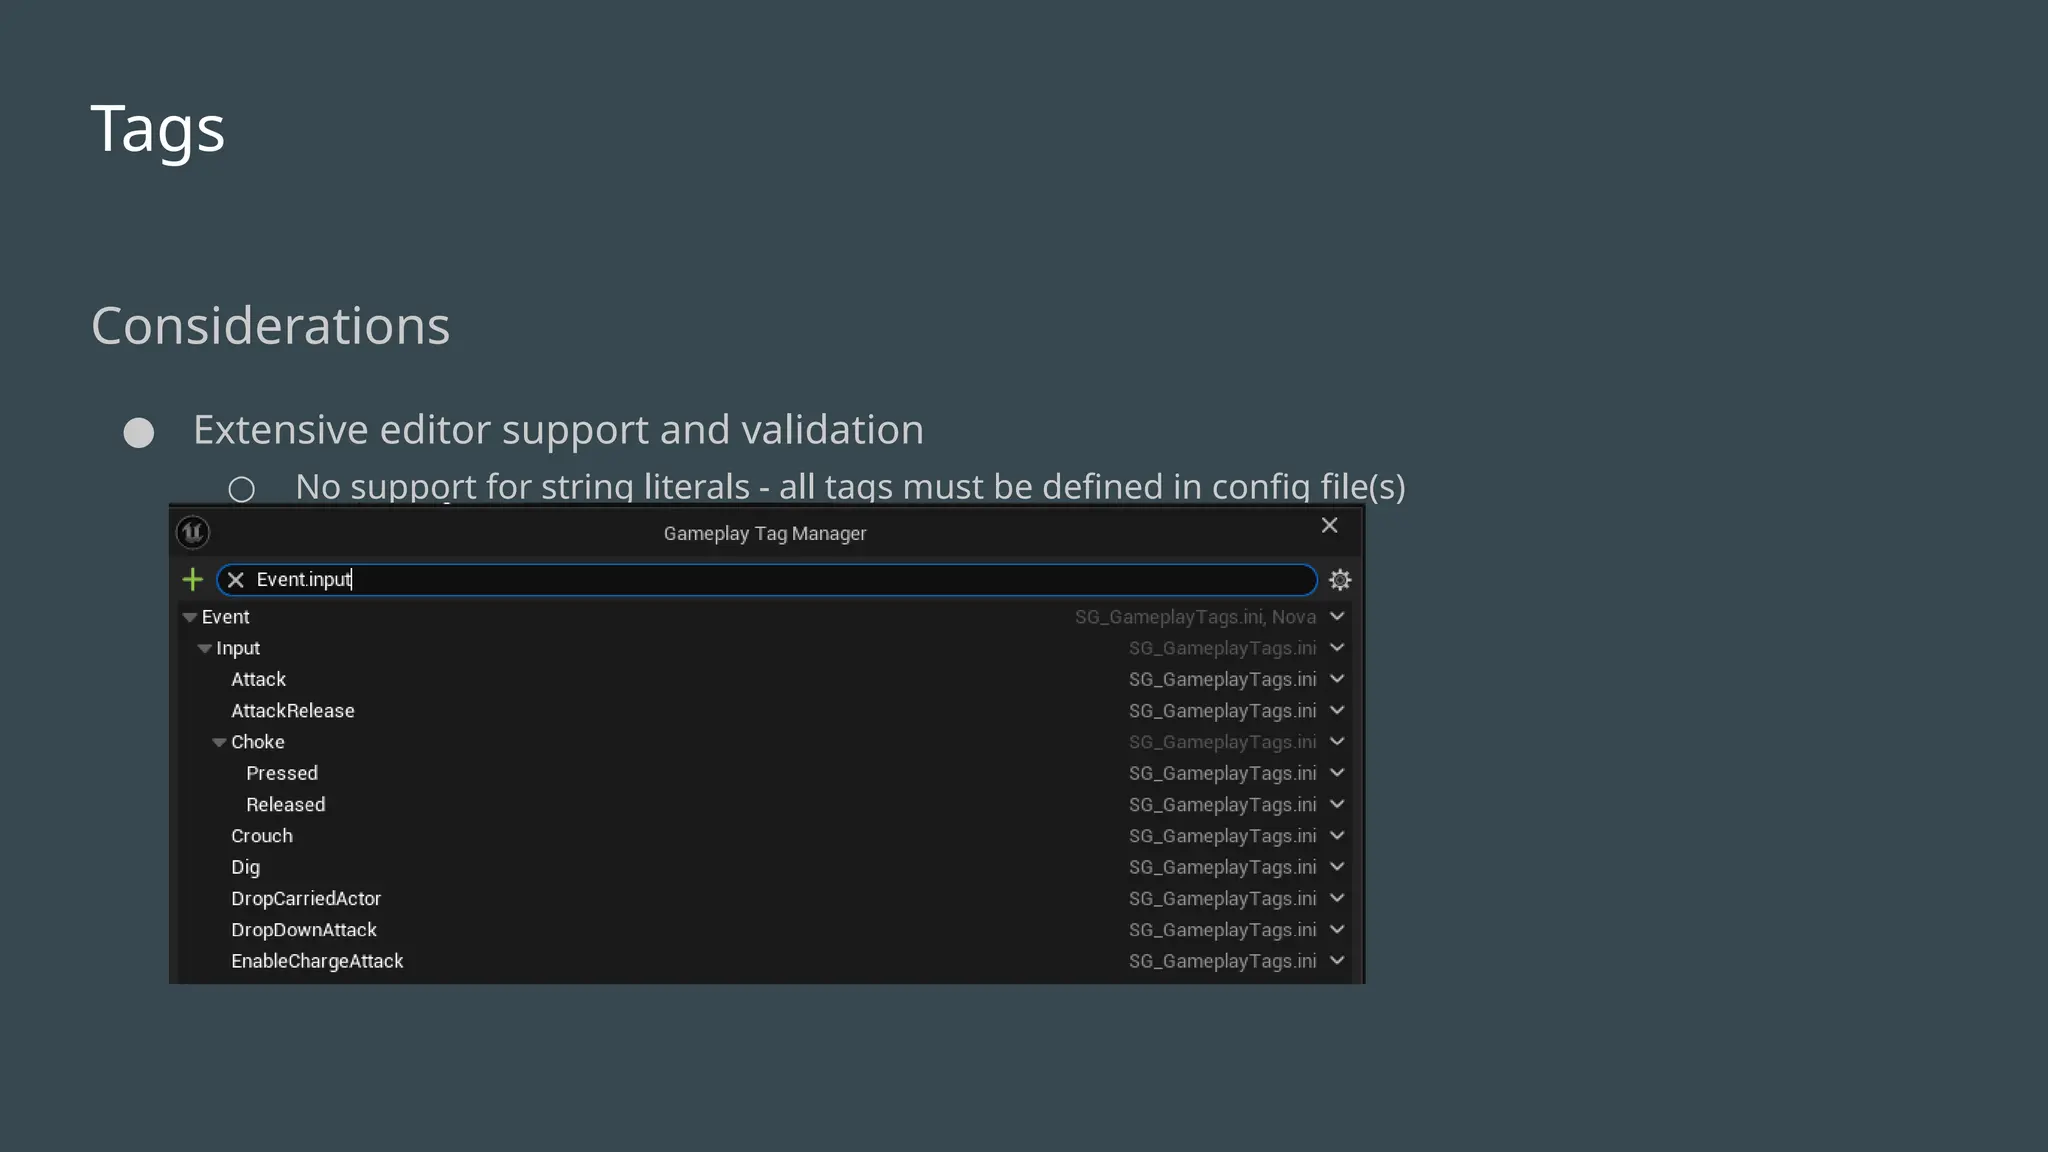Select the Attack tag
The height and width of the screenshot is (1152, 2048).
[x=258, y=679]
